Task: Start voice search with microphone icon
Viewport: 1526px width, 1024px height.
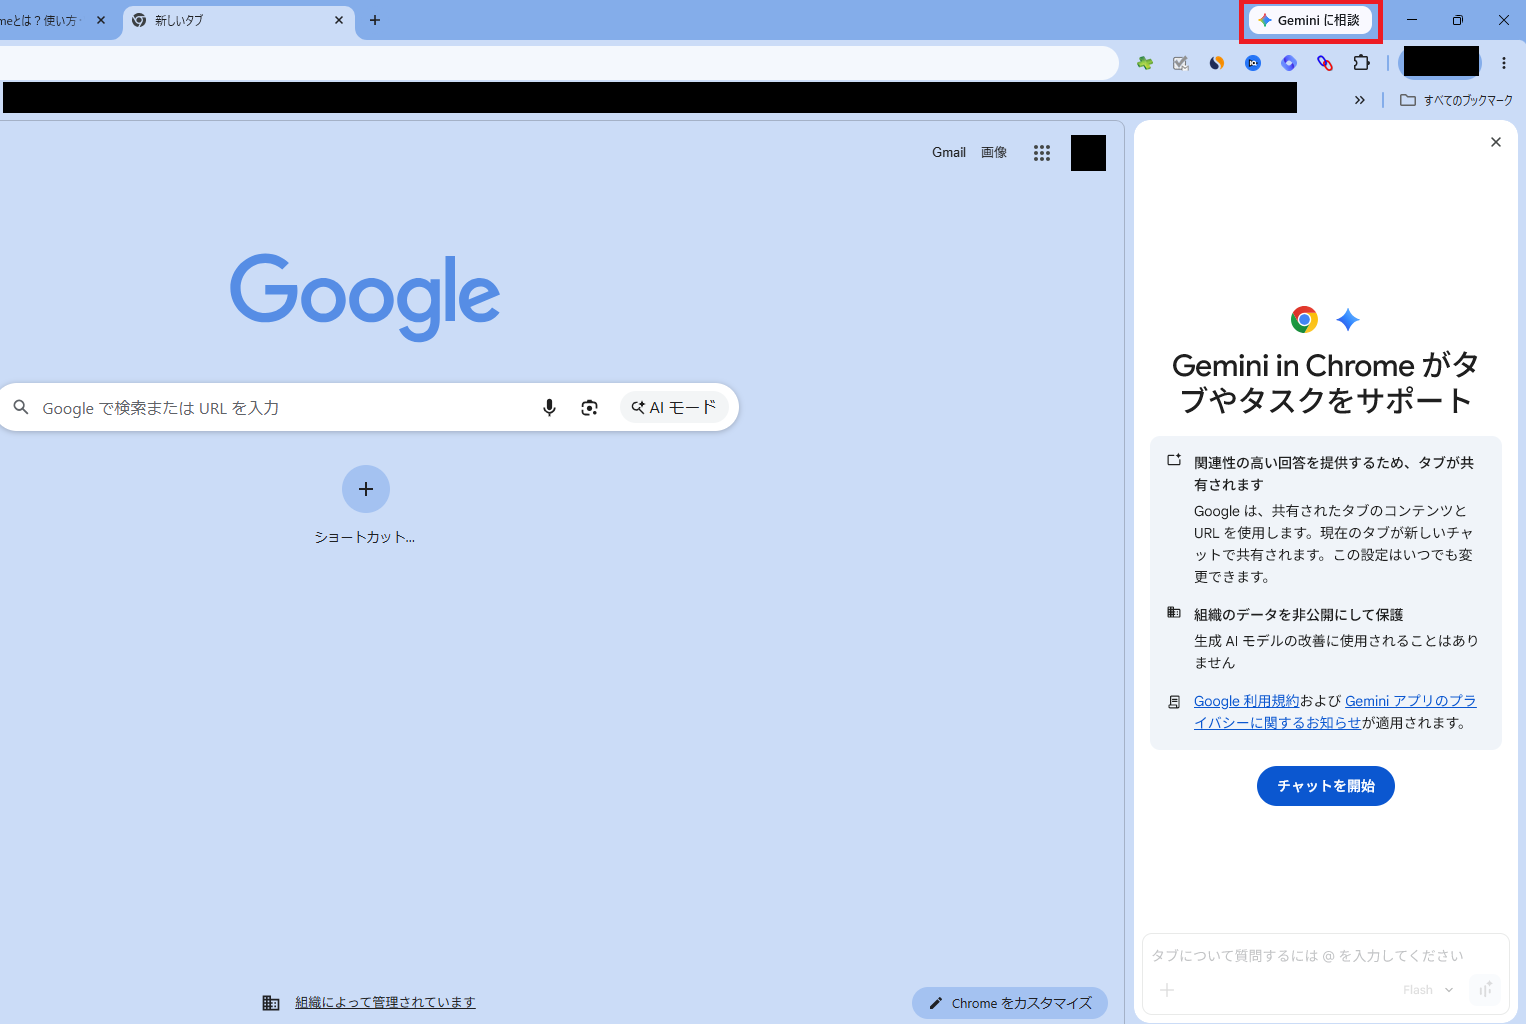Action: pyautogui.click(x=549, y=408)
